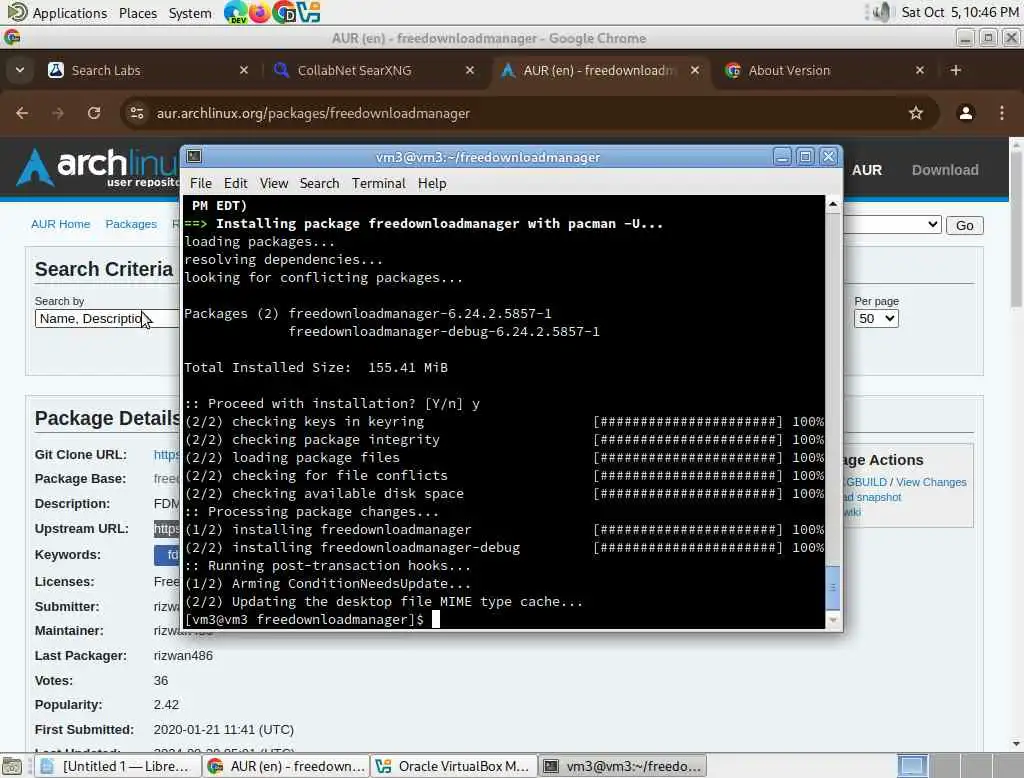Click terminal scrollbar down arrow

833,620
